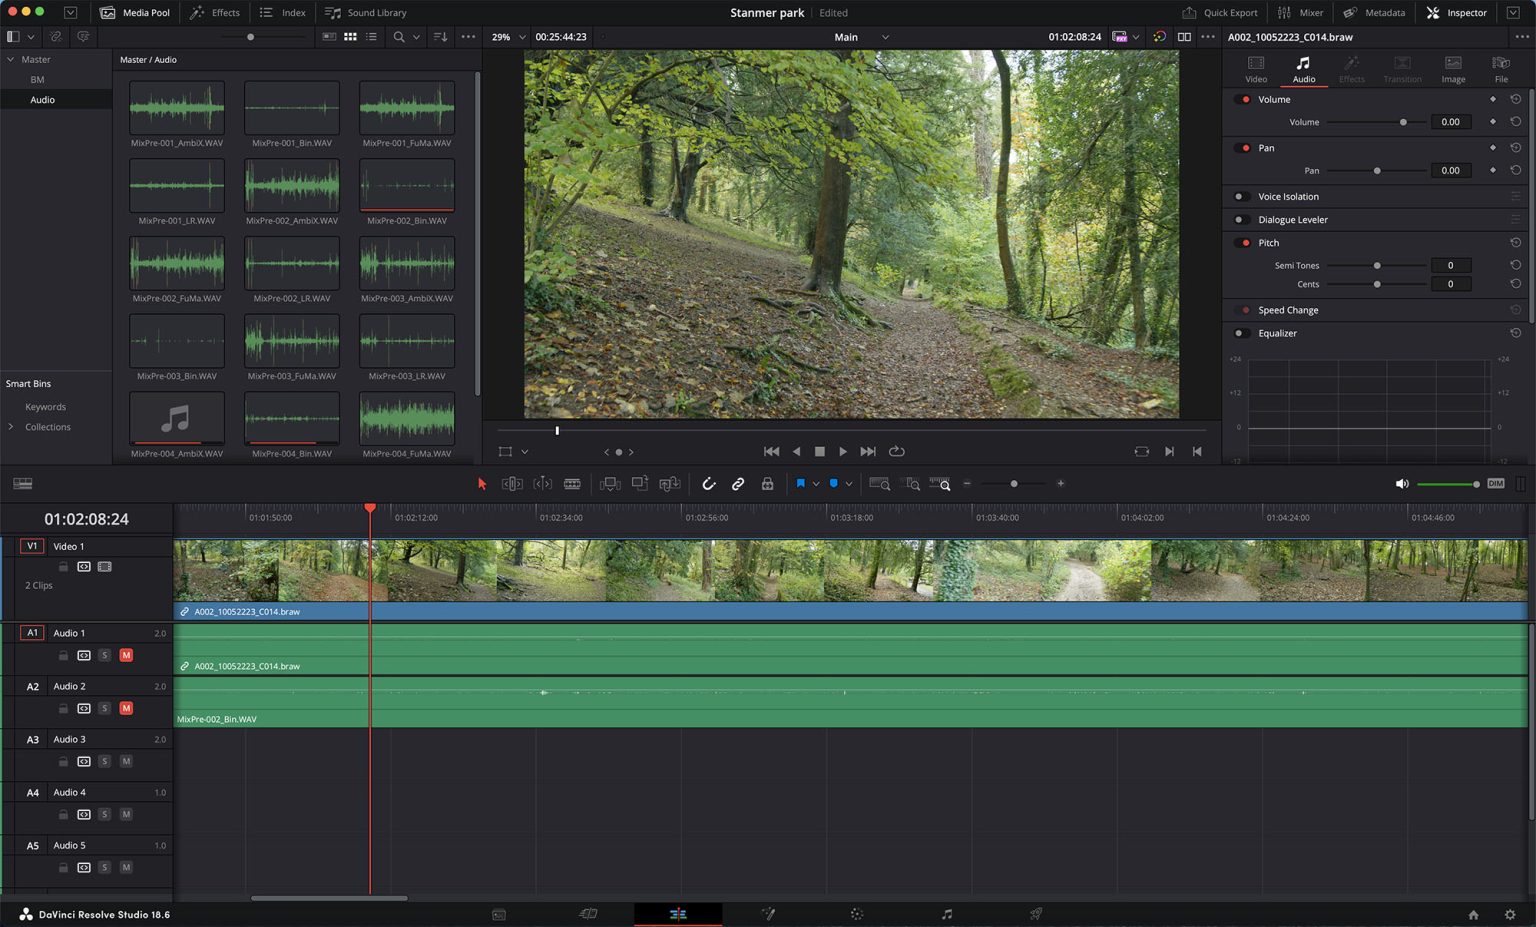Open the Color page
The image size is (1536, 927).
tap(856, 913)
